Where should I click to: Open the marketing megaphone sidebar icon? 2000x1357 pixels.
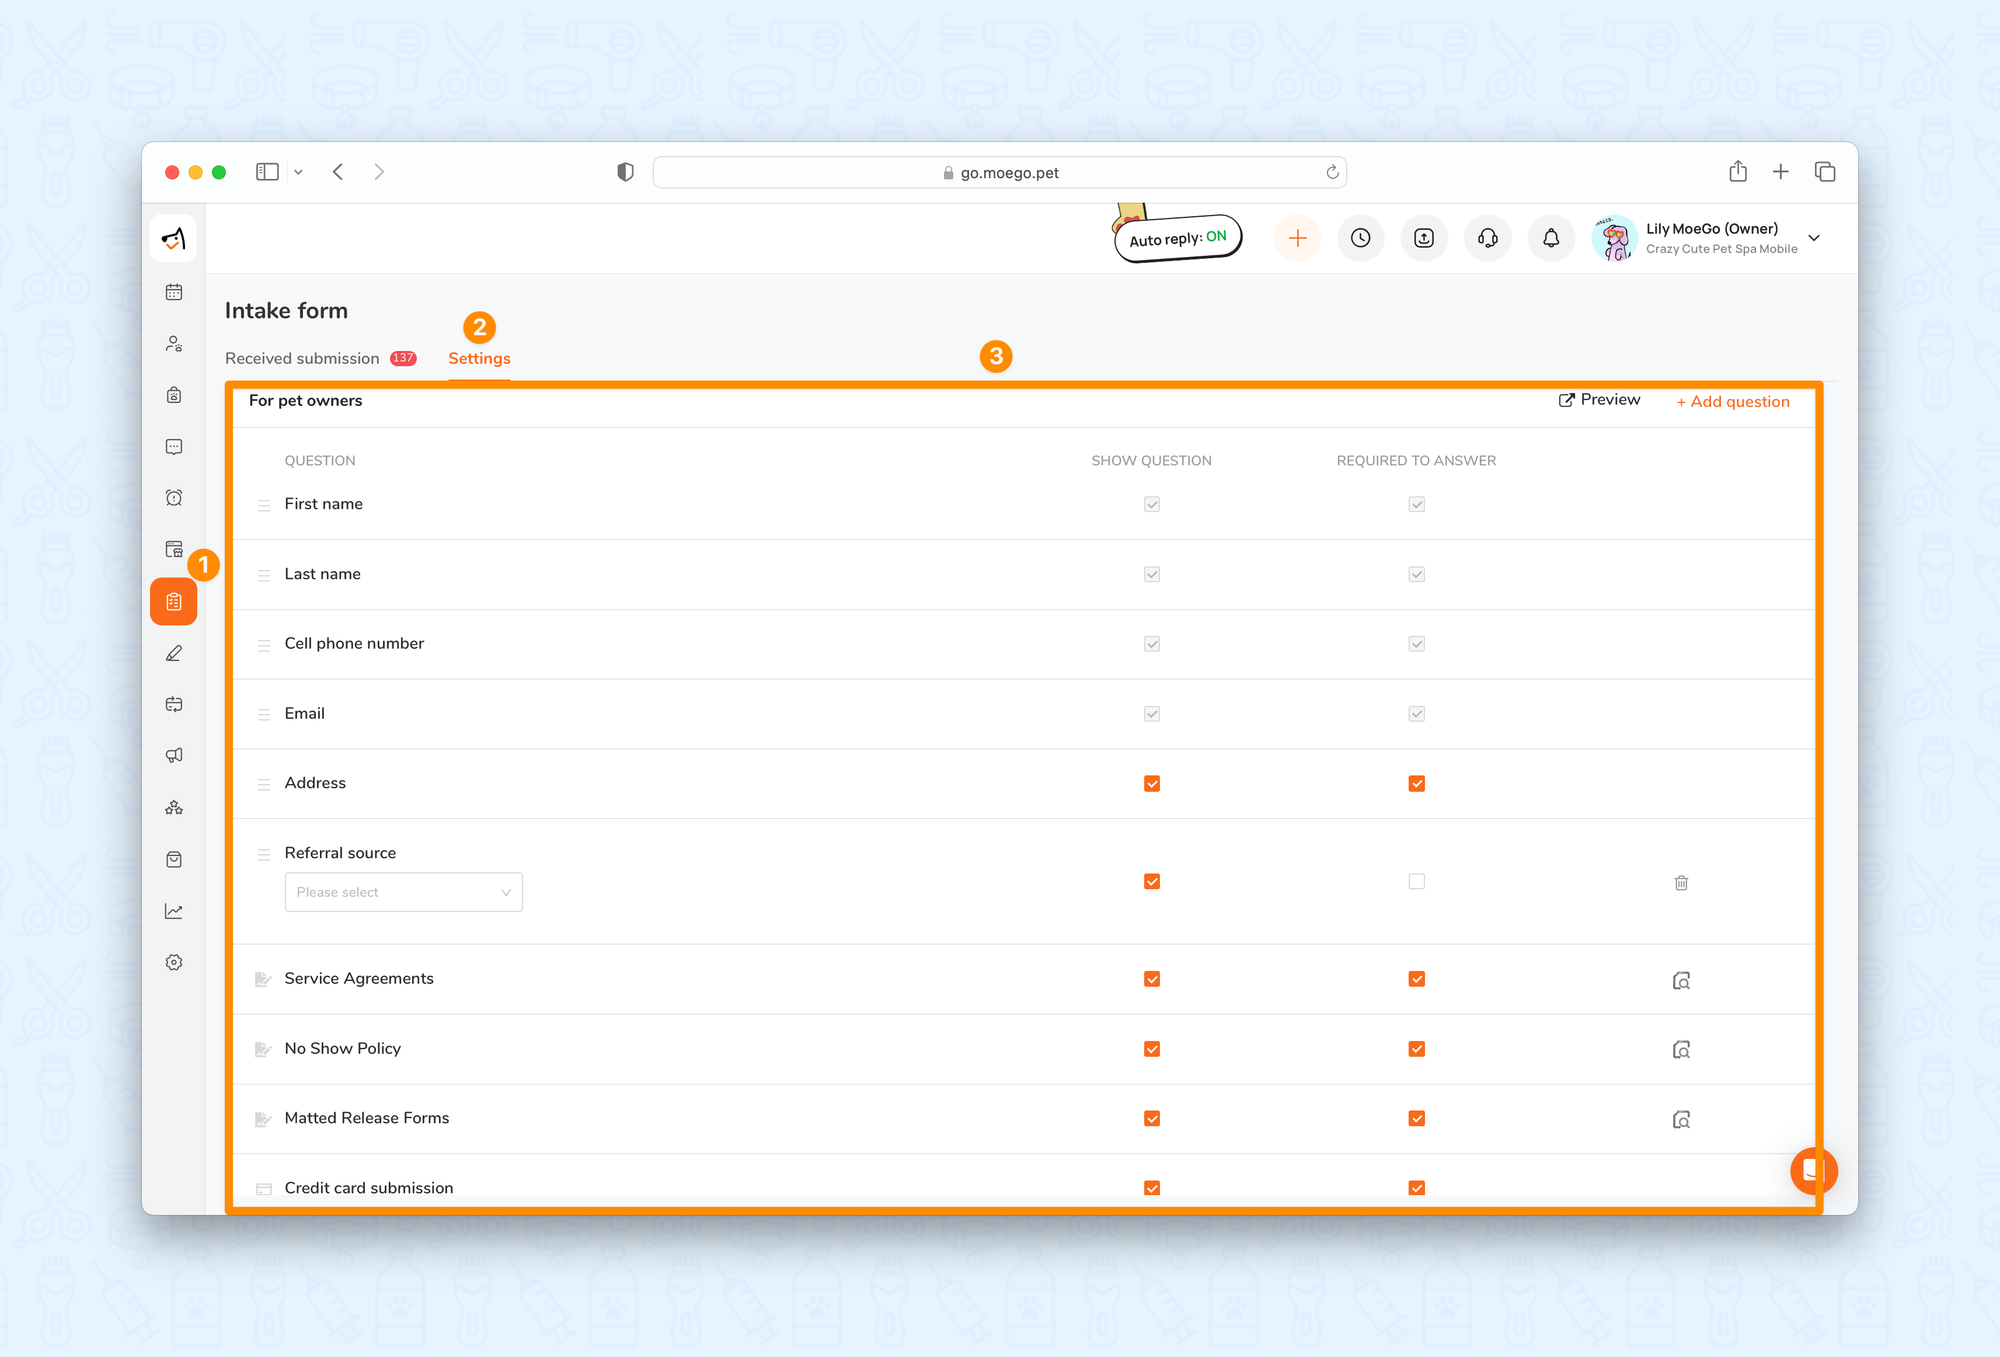click(174, 756)
